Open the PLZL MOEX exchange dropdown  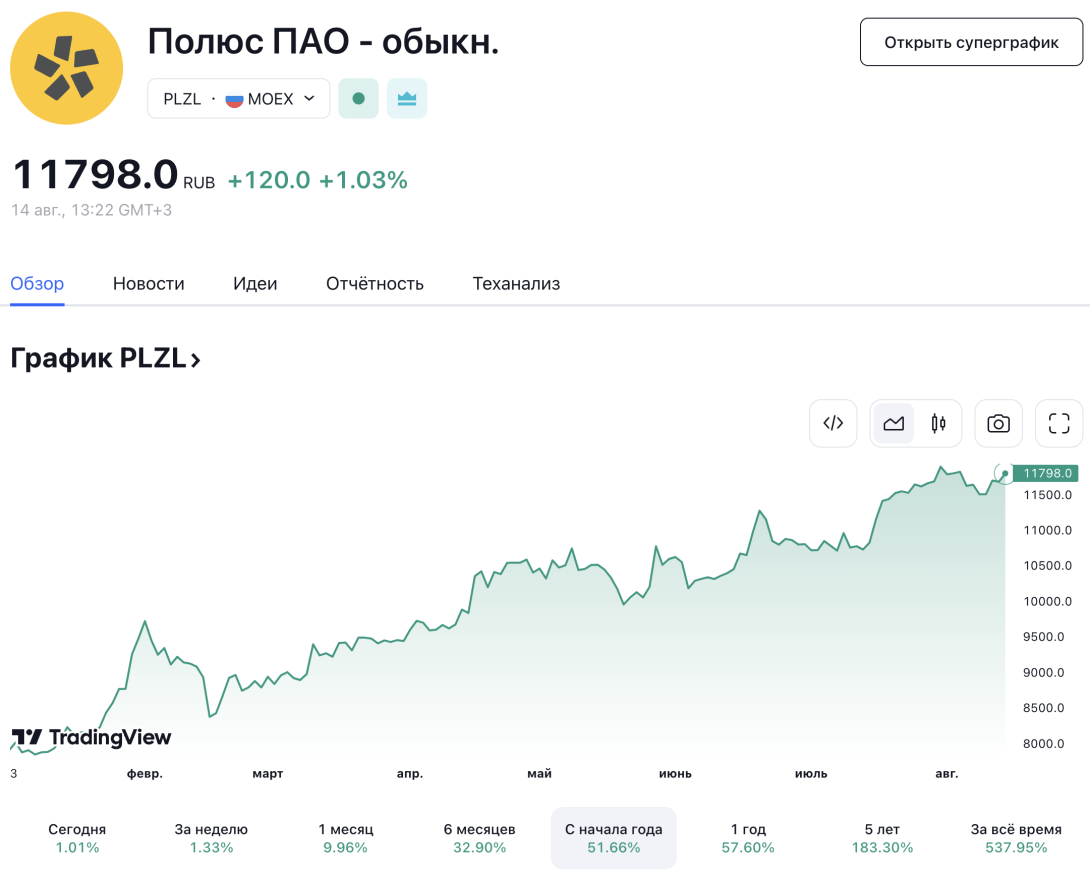click(x=238, y=99)
